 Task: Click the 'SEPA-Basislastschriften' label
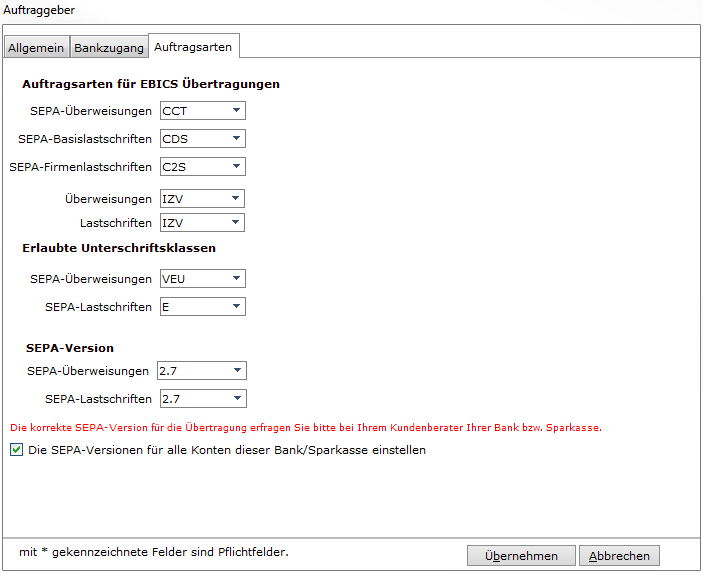[85, 139]
